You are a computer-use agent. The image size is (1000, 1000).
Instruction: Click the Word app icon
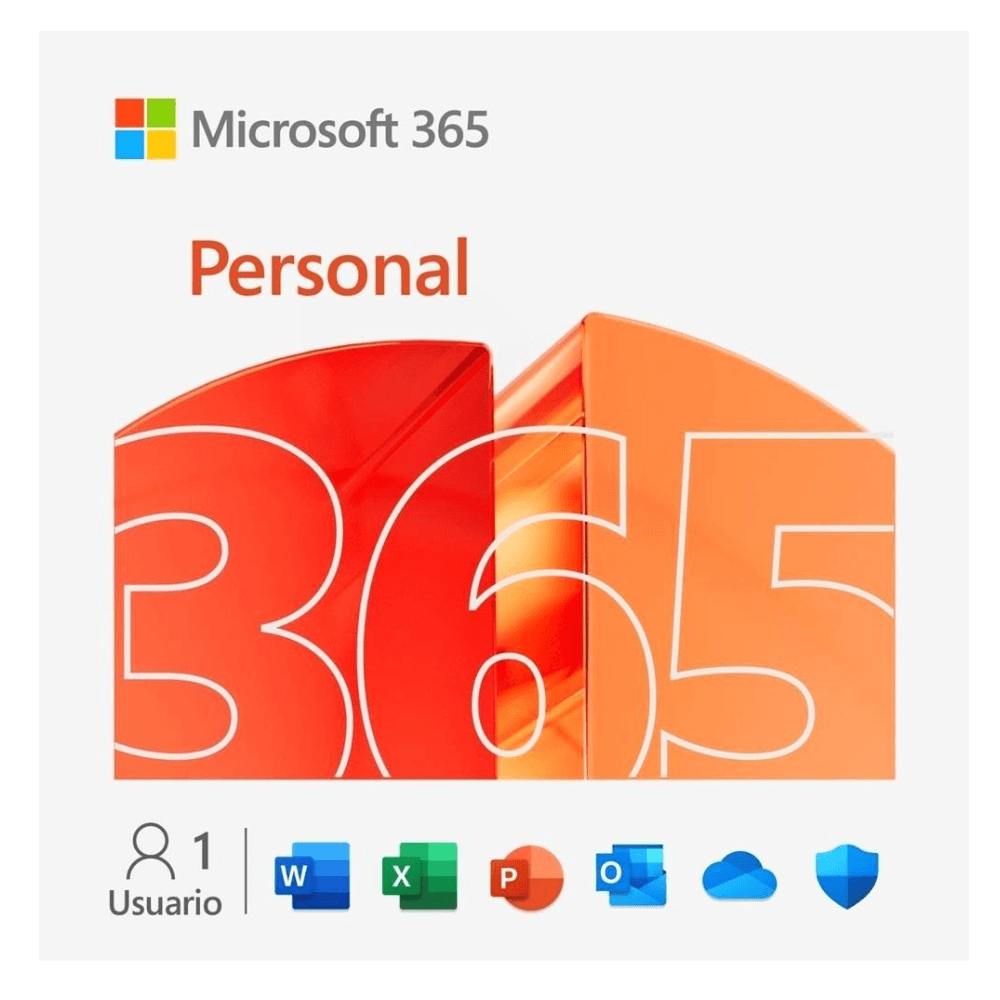pos(312,875)
